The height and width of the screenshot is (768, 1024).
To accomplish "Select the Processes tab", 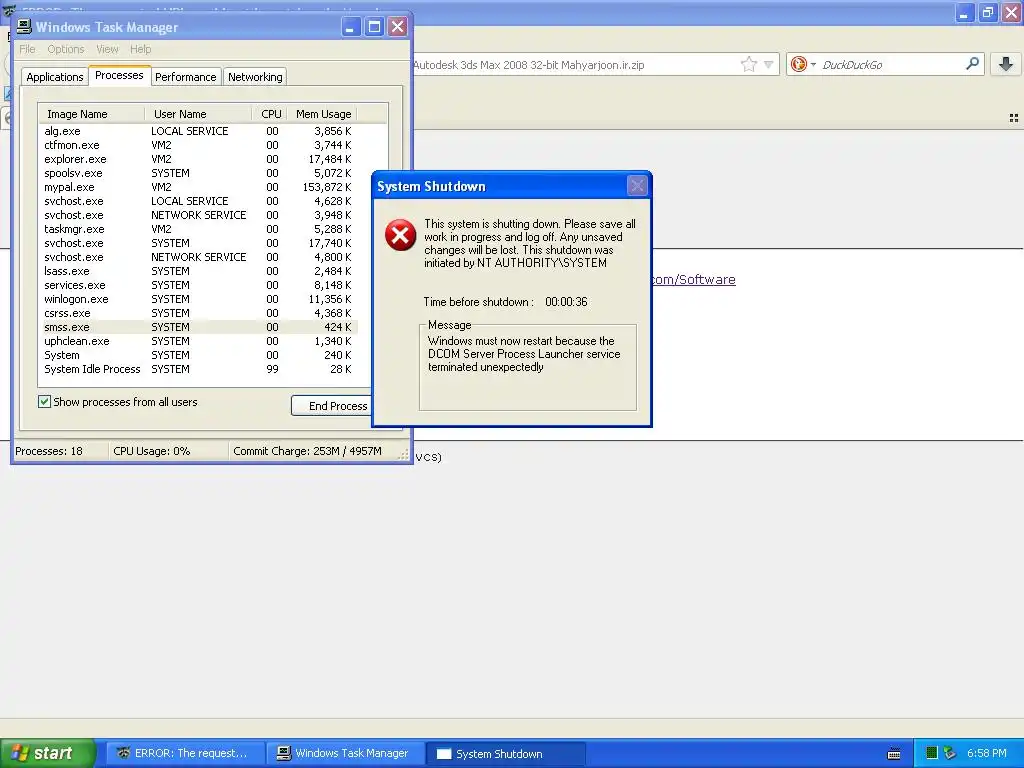I will tap(119, 75).
